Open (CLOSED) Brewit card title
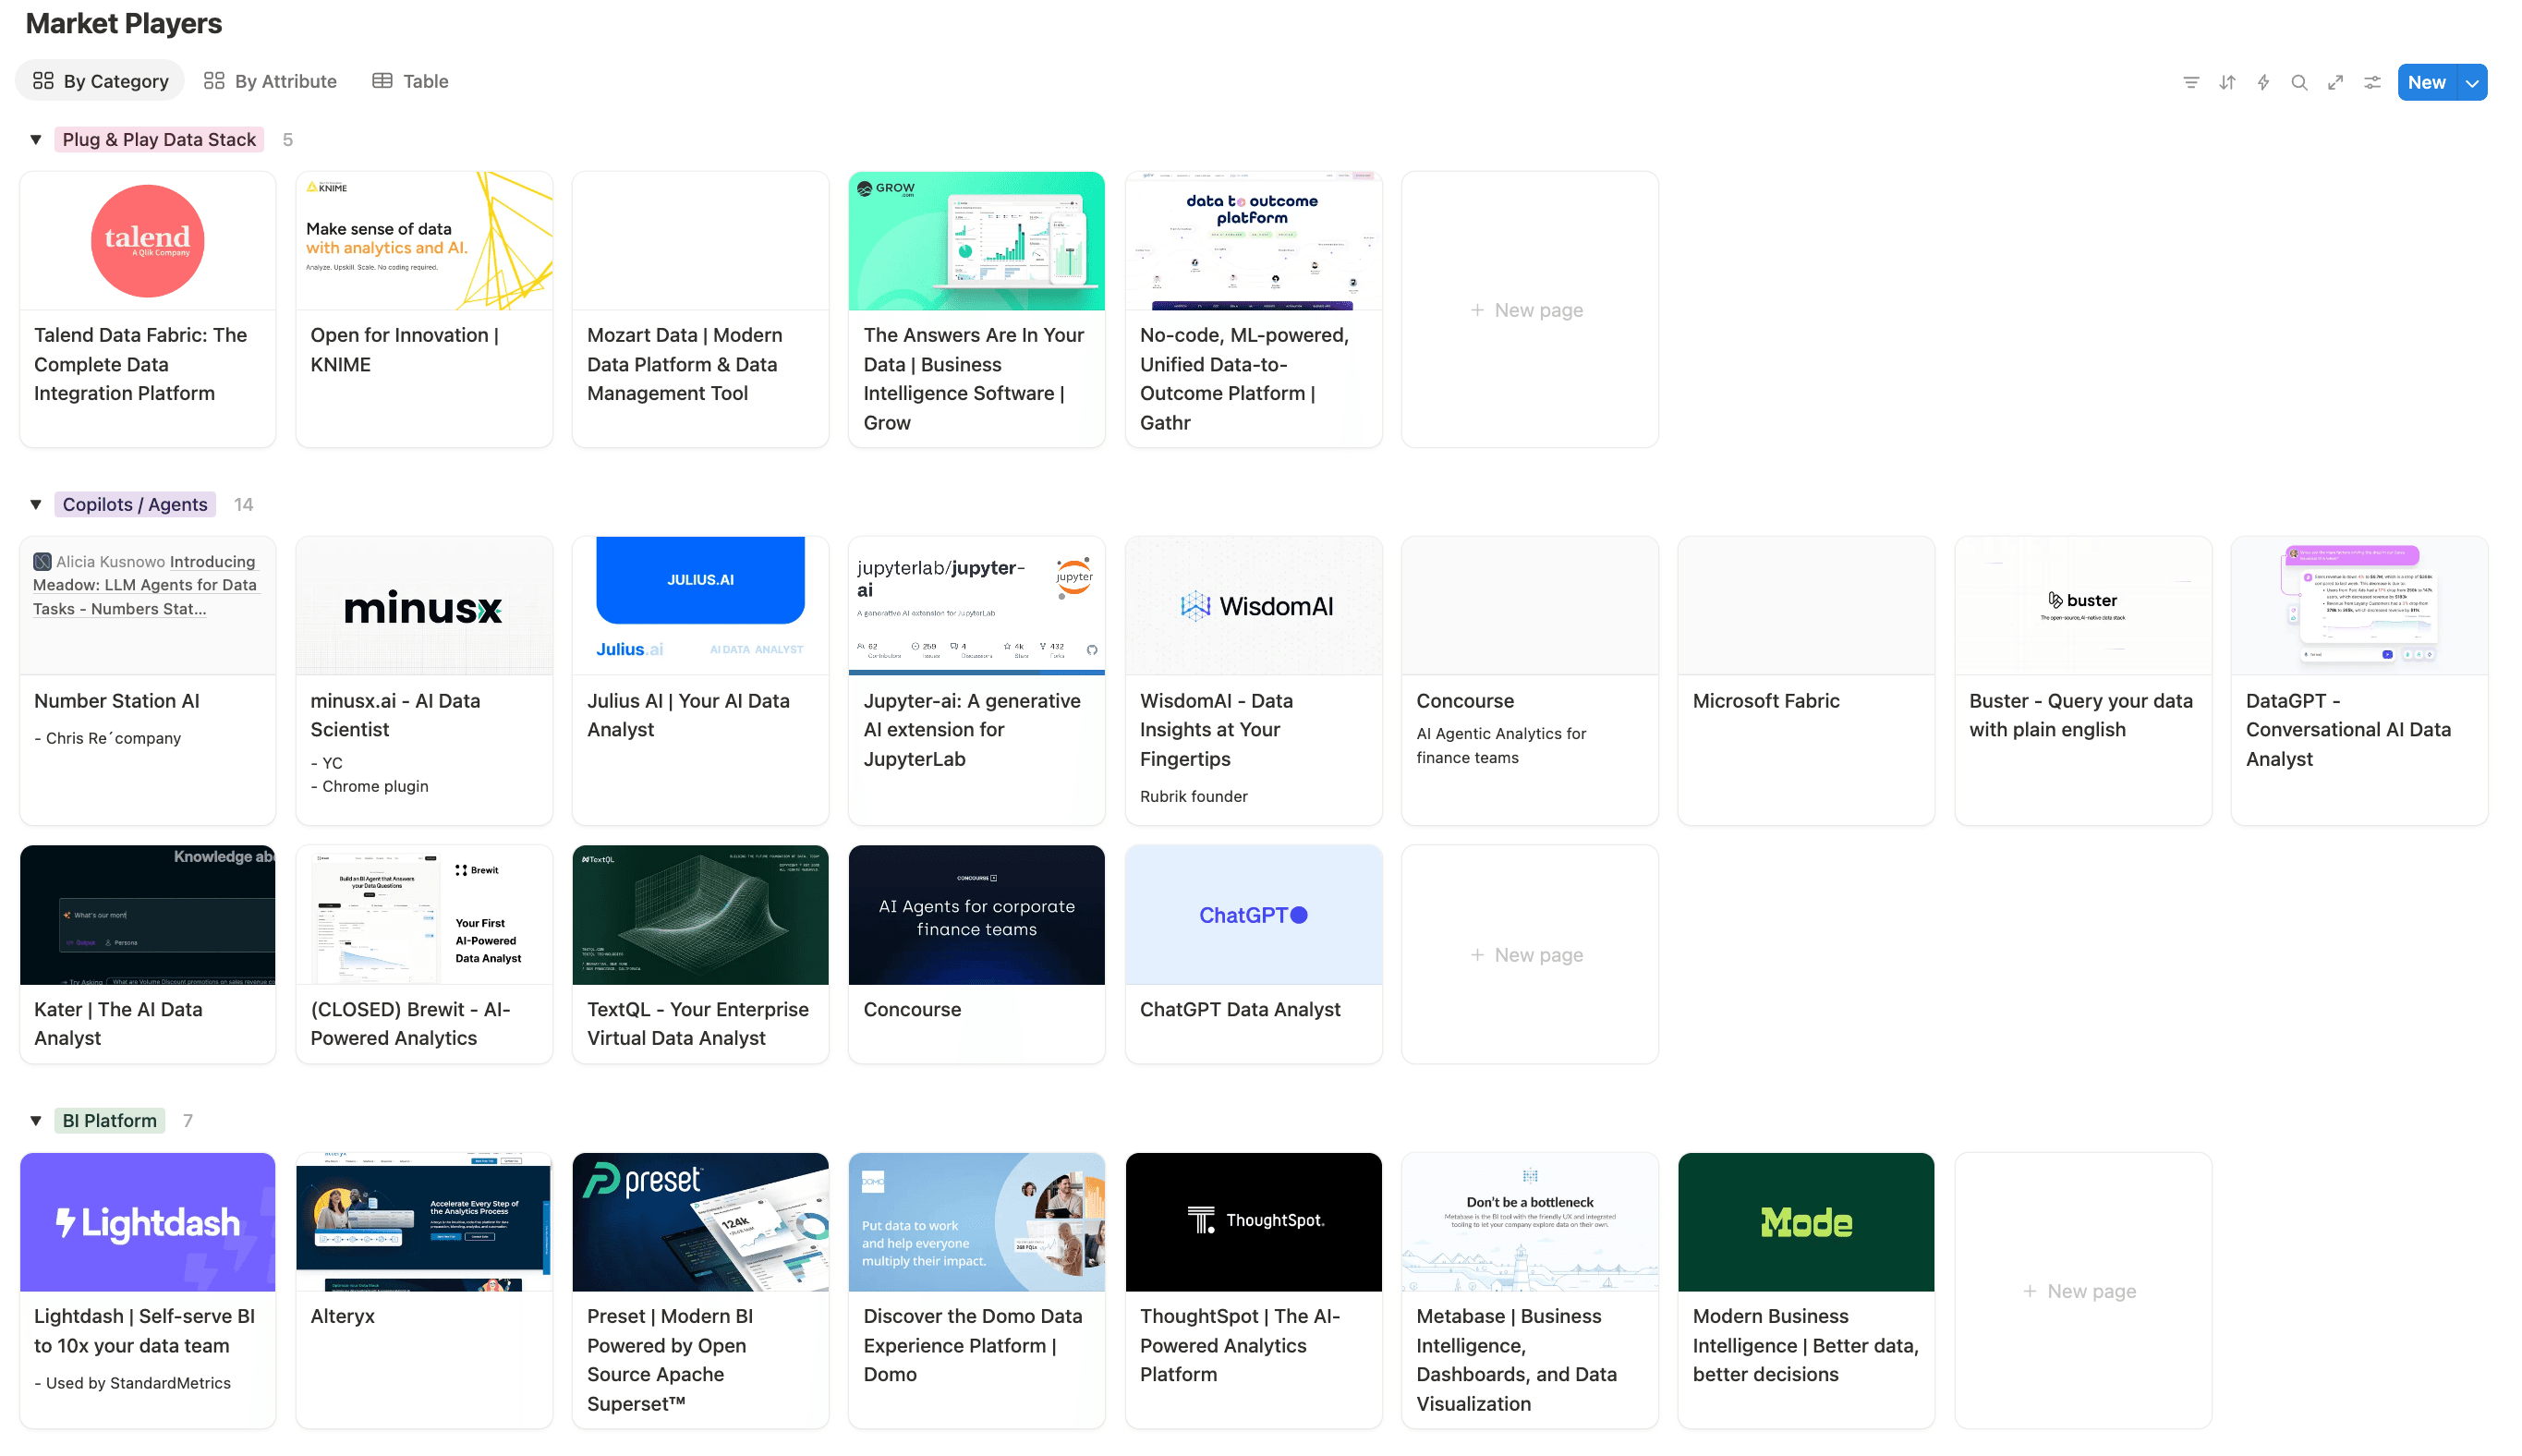This screenshot has width=2522, height=1456. pyautogui.click(x=410, y=1024)
